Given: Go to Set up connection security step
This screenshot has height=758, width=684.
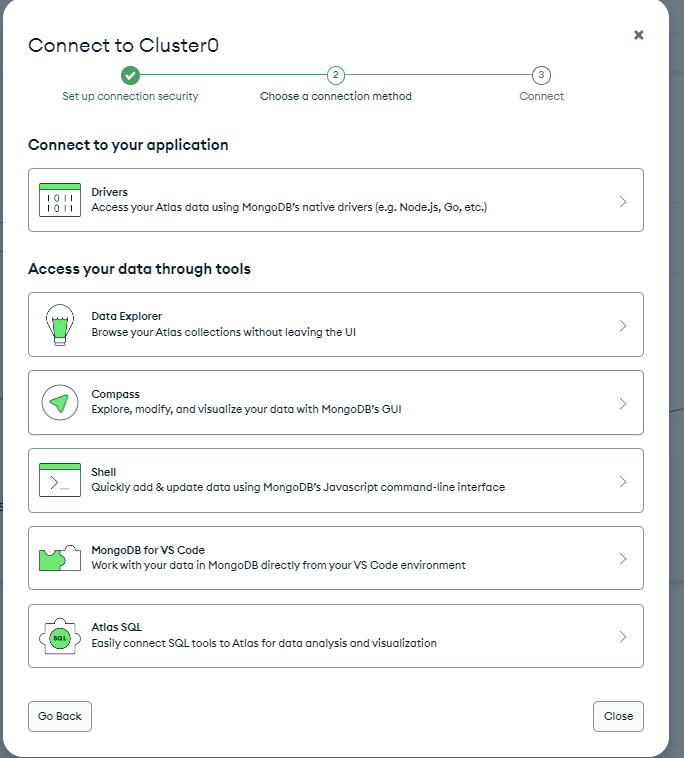Looking at the screenshot, I should [131, 96].
